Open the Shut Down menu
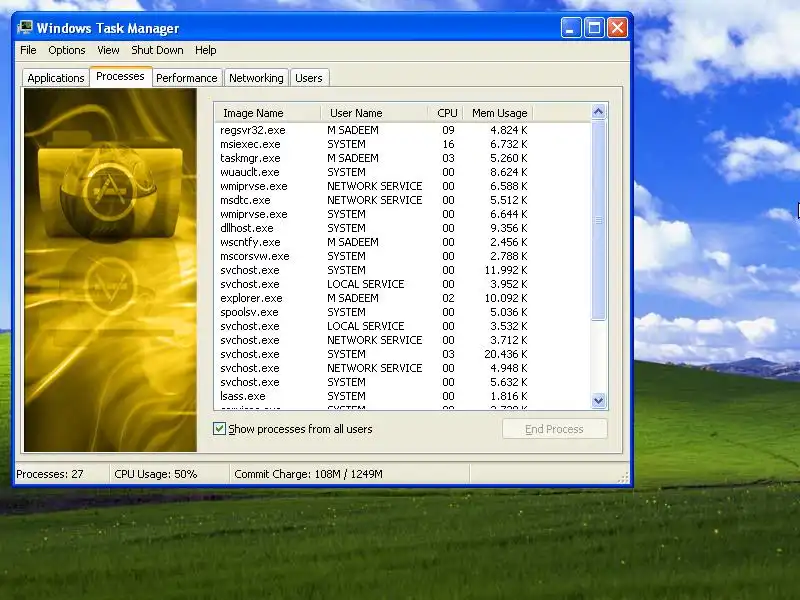The image size is (800, 600). click(x=157, y=50)
